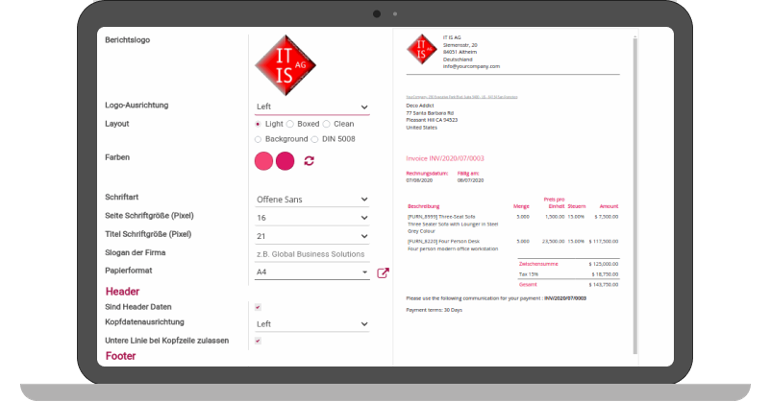This screenshot has width=770, height=402.
Task: Click the Slogan der Firma input field
Action: [312, 254]
